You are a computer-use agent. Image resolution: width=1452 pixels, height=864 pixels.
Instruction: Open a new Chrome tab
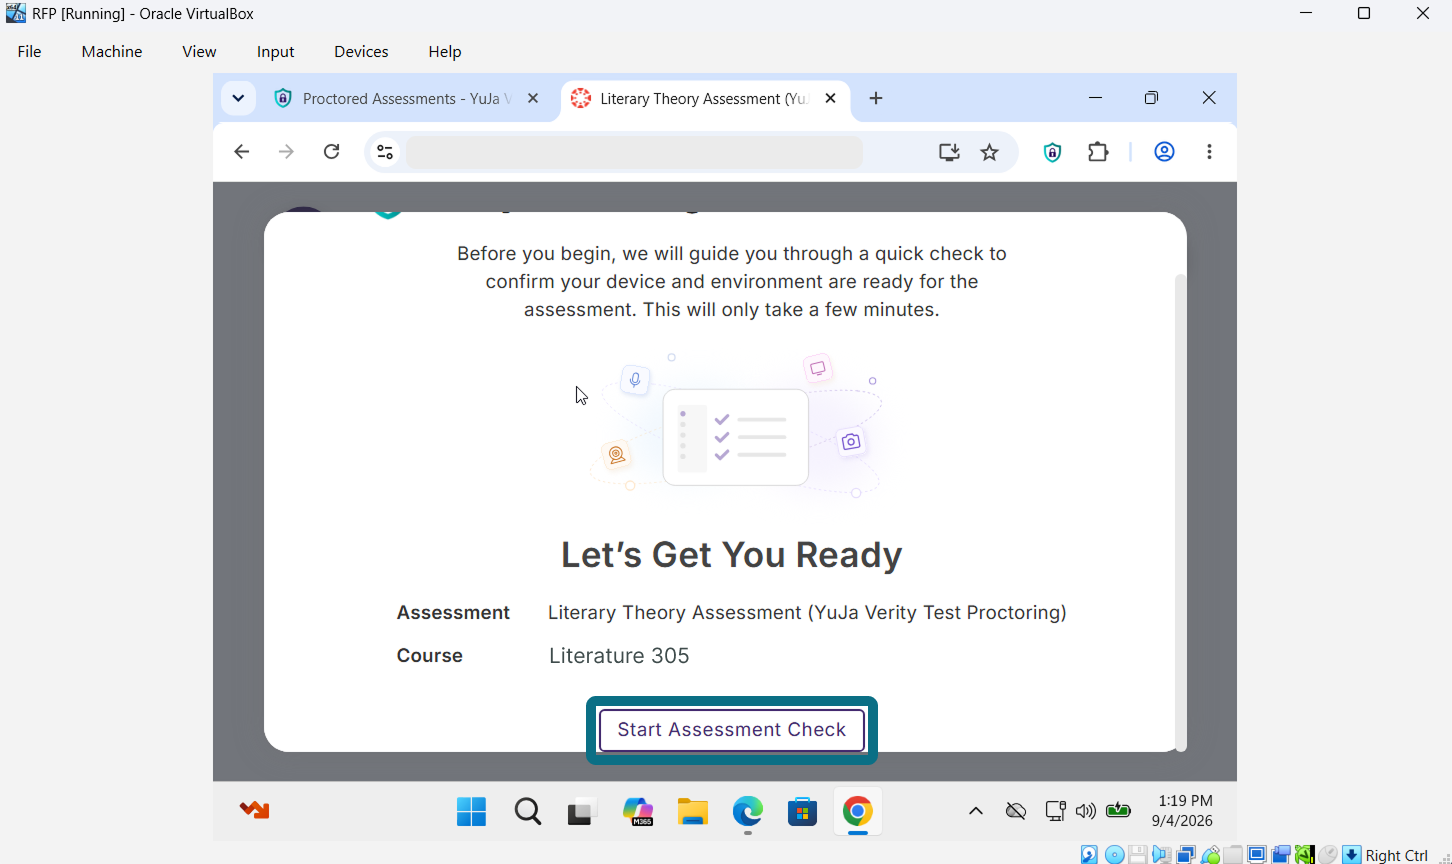[876, 98]
